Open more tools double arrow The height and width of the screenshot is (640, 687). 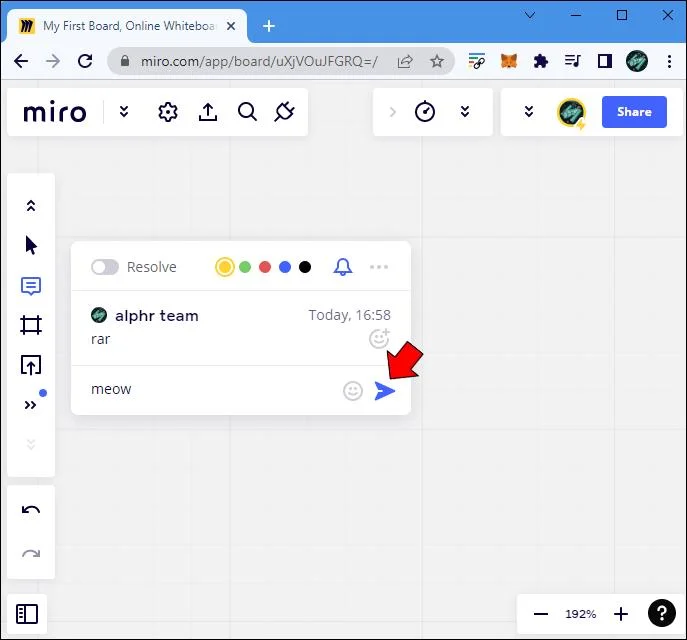tap(30, 405)
